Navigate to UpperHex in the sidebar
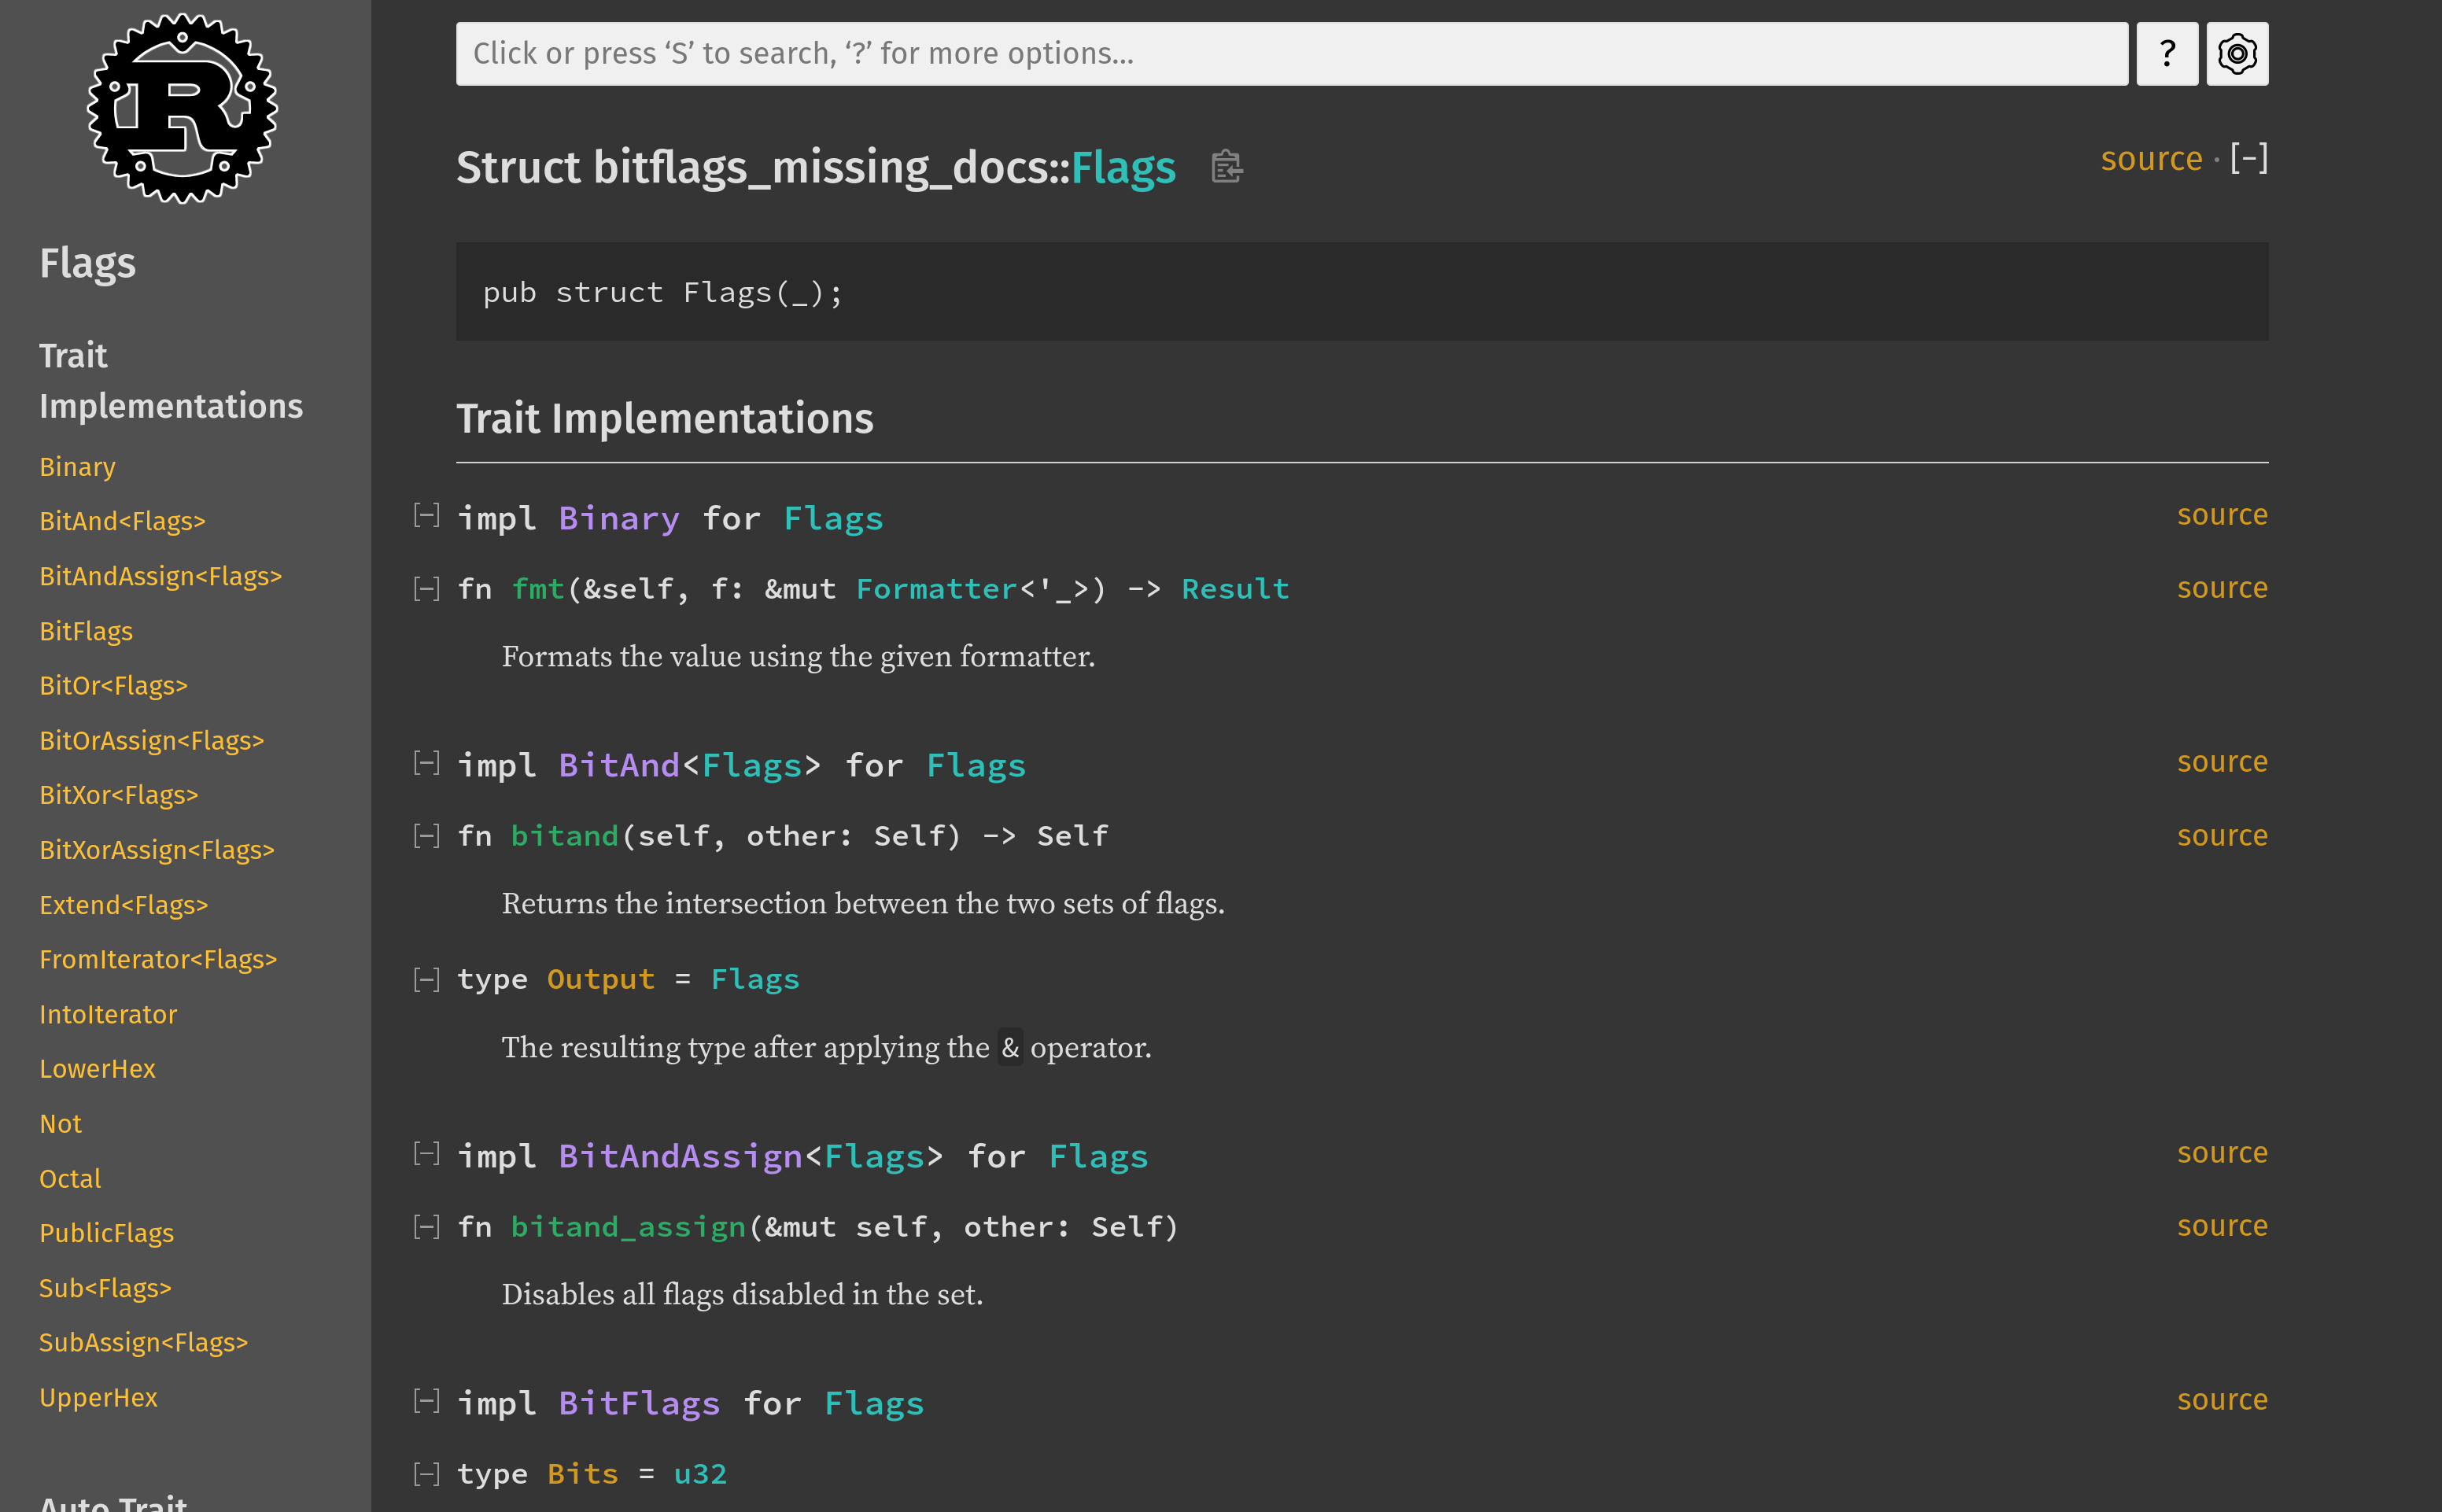Viewport: 2442px width, 1512px height. pos(98,1396)
